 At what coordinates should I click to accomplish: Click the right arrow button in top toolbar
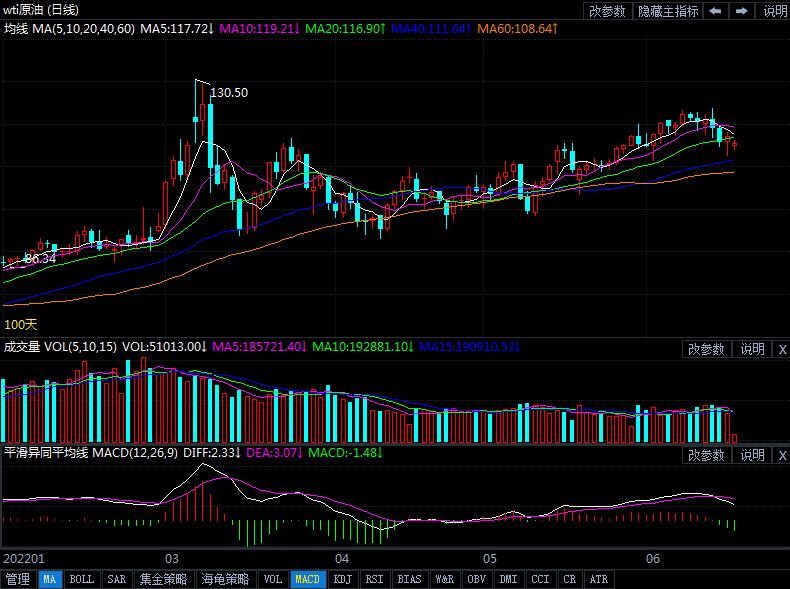coord(741,11)
